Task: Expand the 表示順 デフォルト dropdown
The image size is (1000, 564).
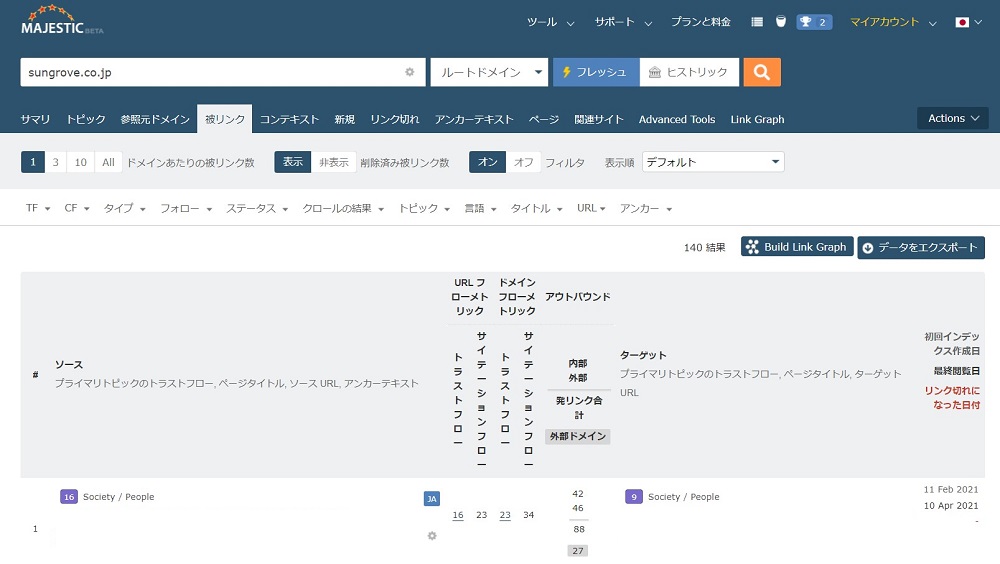Action: [x=713, y=162]
